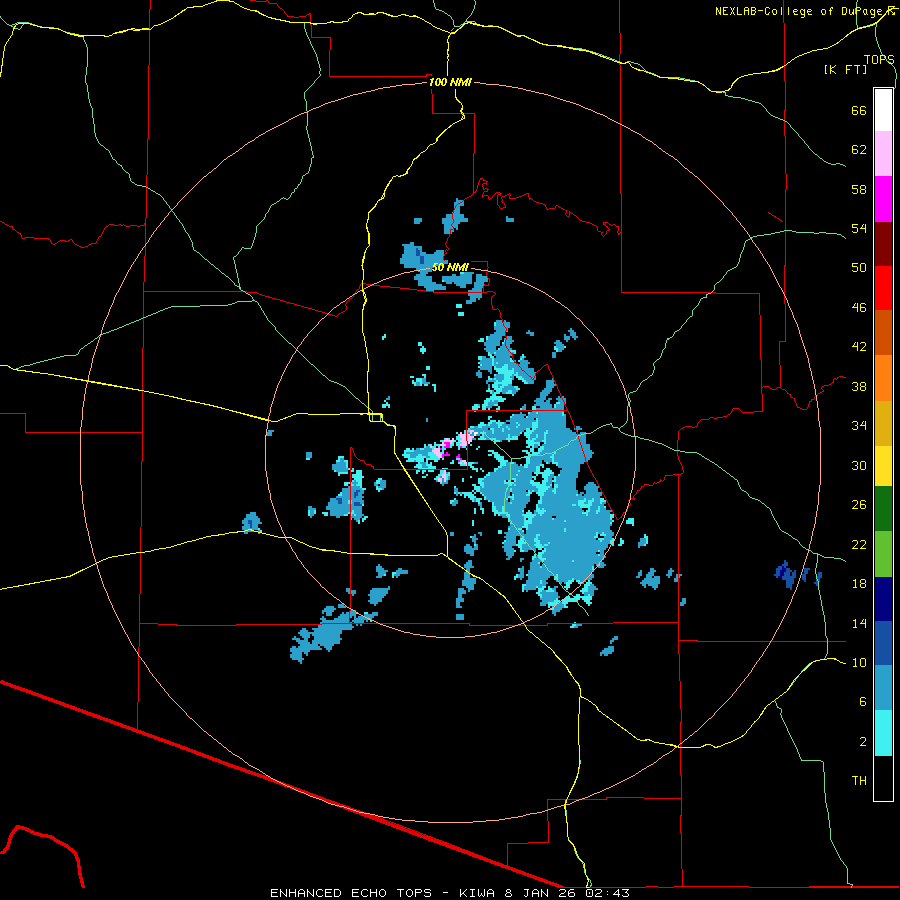Screen dimensions: 900x900
Task: Click the "42" legend value
Action: [x=859, y=346]
